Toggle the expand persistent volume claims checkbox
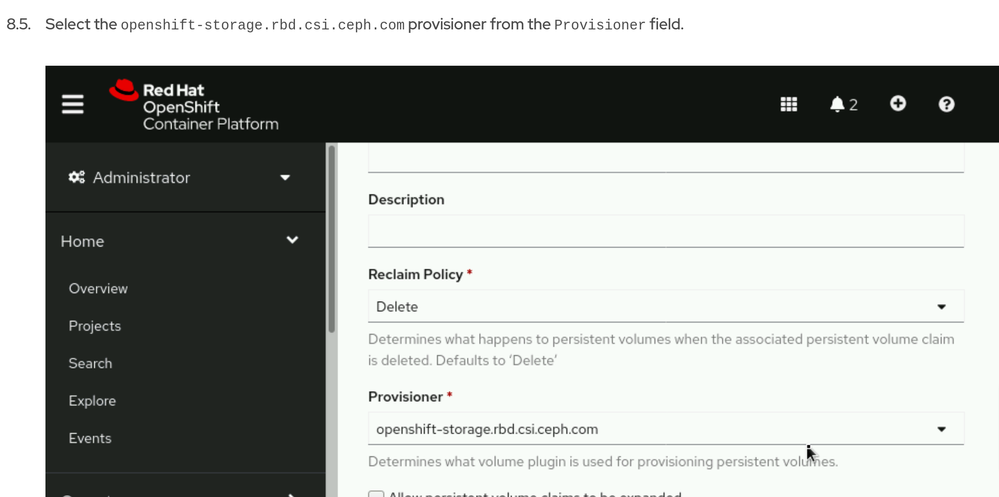Screen dimensions: 999x497 376,494
